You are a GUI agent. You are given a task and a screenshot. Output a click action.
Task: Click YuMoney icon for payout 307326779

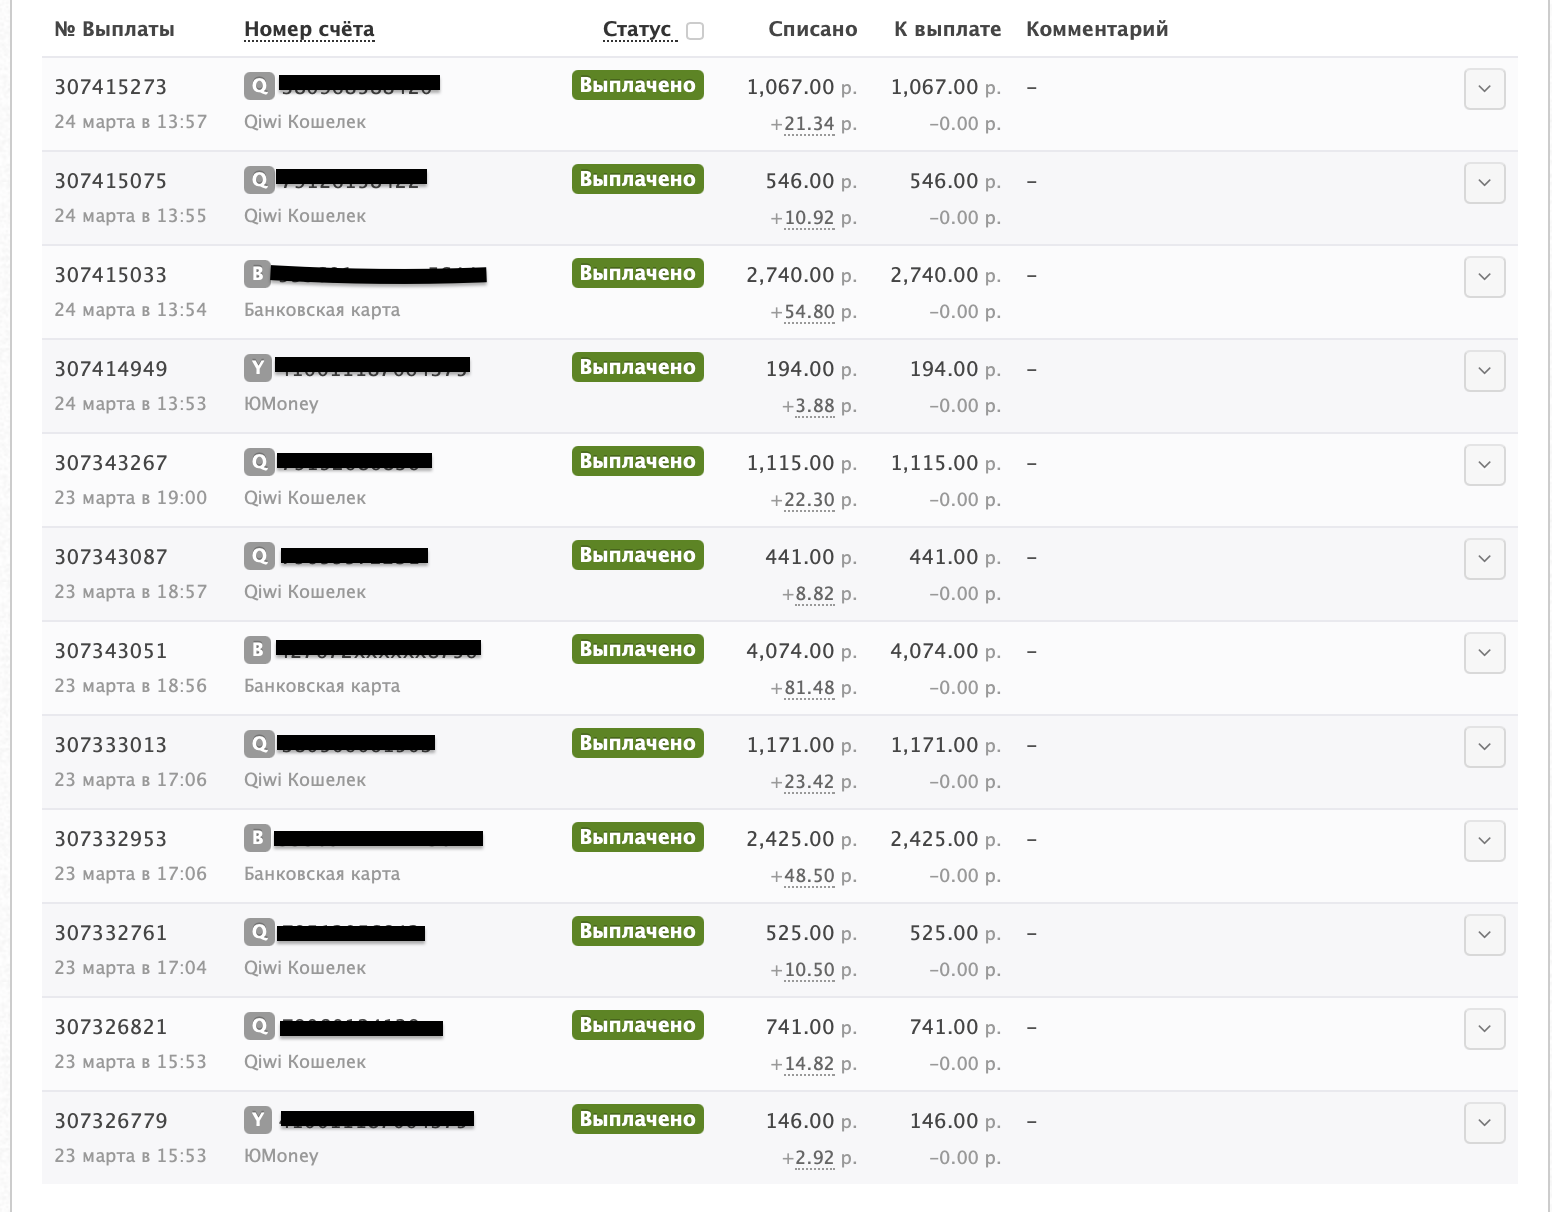pyautogui.click(x=258, y=1120)
